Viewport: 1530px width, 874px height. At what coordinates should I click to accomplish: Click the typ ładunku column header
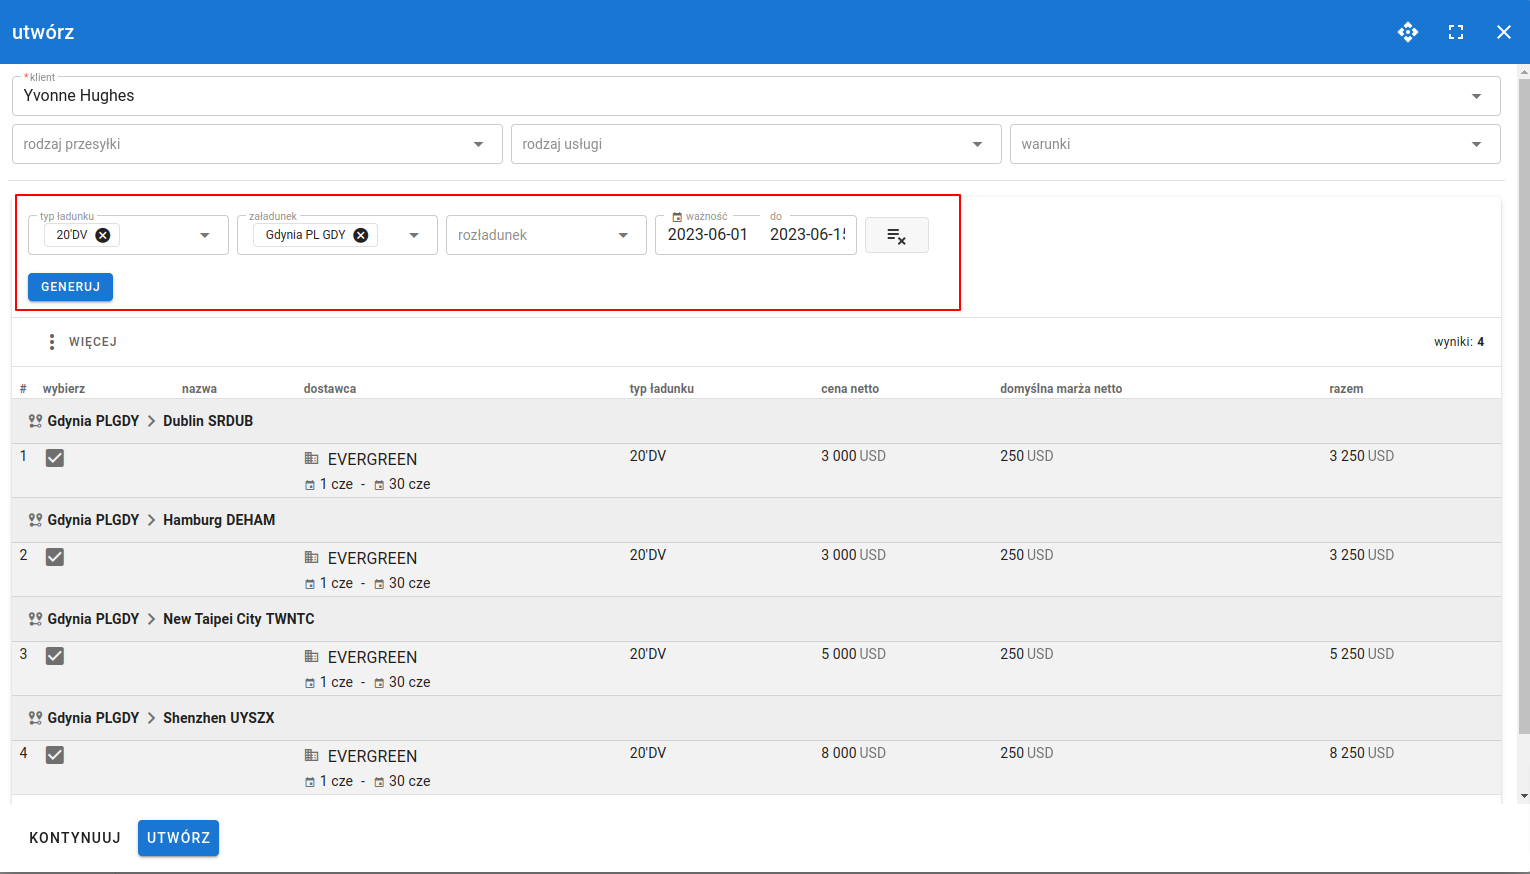coord(662,389)
